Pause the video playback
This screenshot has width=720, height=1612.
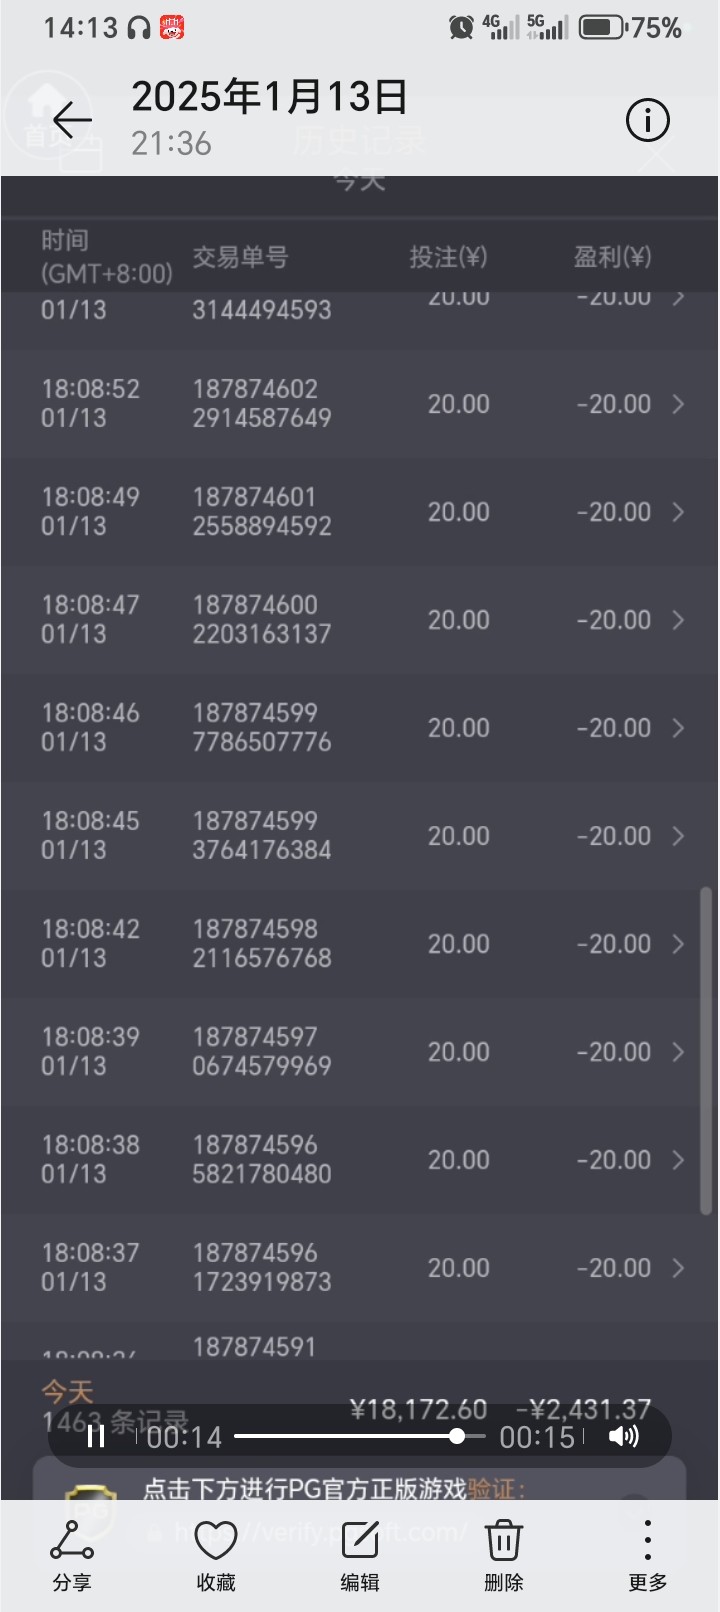[96, 1437]
